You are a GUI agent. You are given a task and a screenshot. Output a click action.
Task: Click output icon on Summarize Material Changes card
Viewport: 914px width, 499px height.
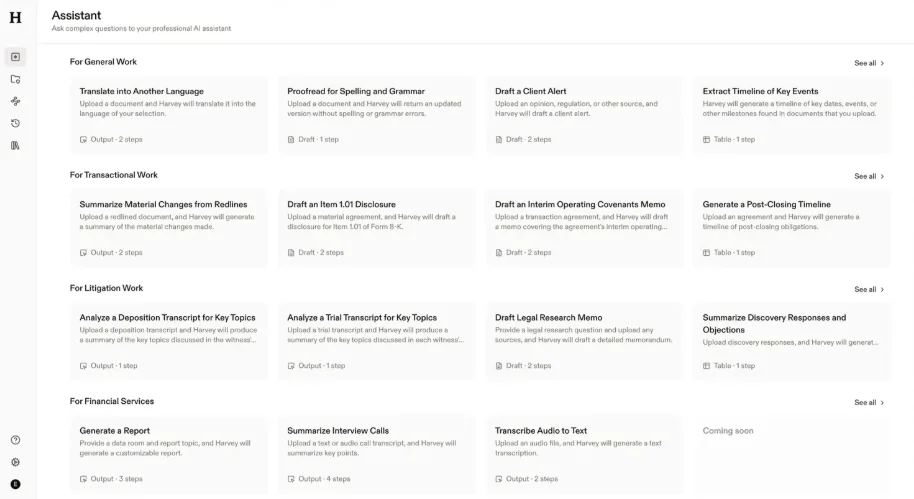83,253
